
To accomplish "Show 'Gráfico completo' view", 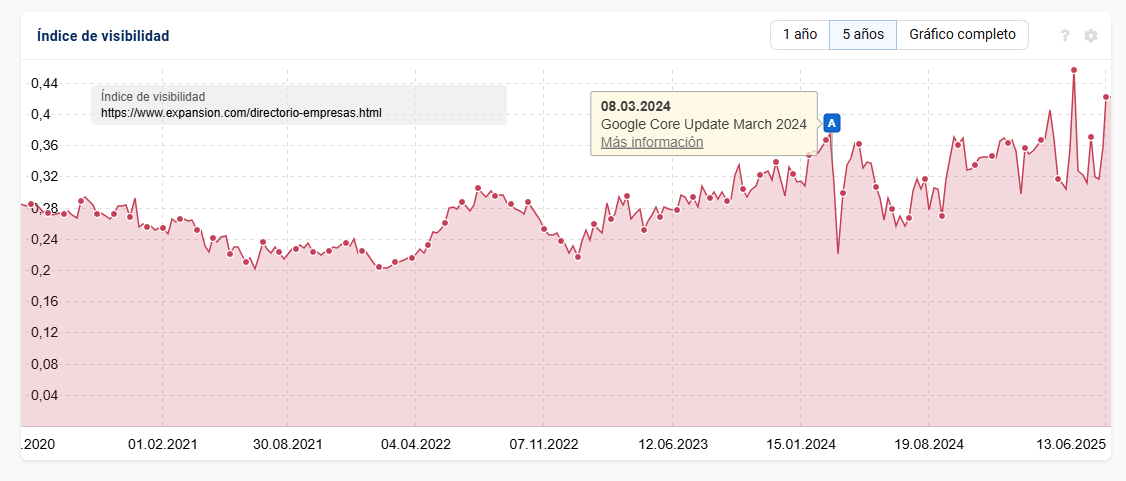I will coord(962,35).
